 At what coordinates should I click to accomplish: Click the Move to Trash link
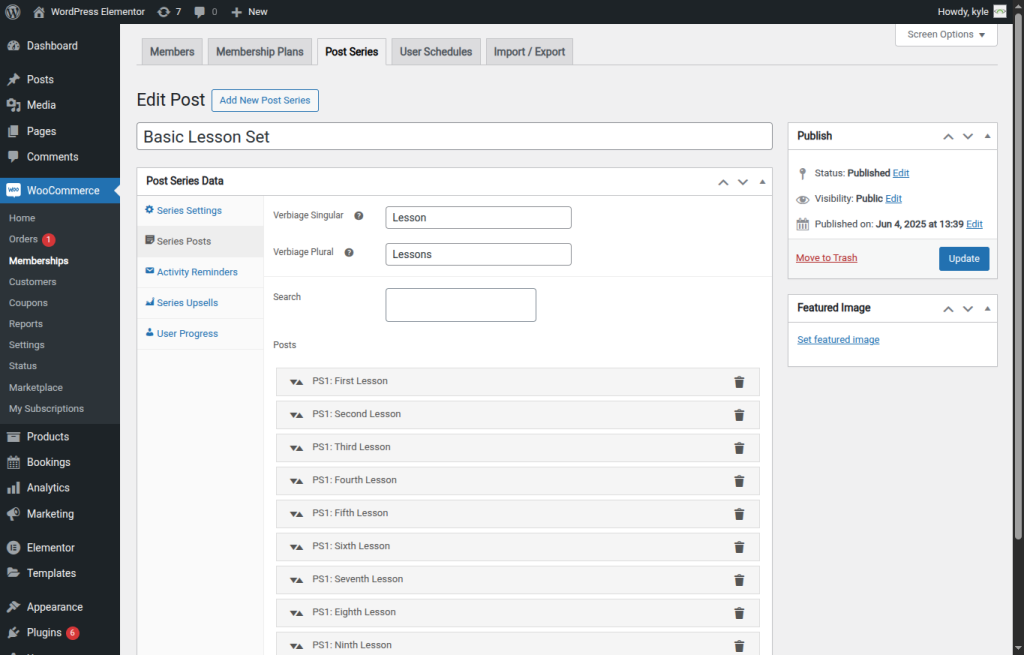click(826, 258)
